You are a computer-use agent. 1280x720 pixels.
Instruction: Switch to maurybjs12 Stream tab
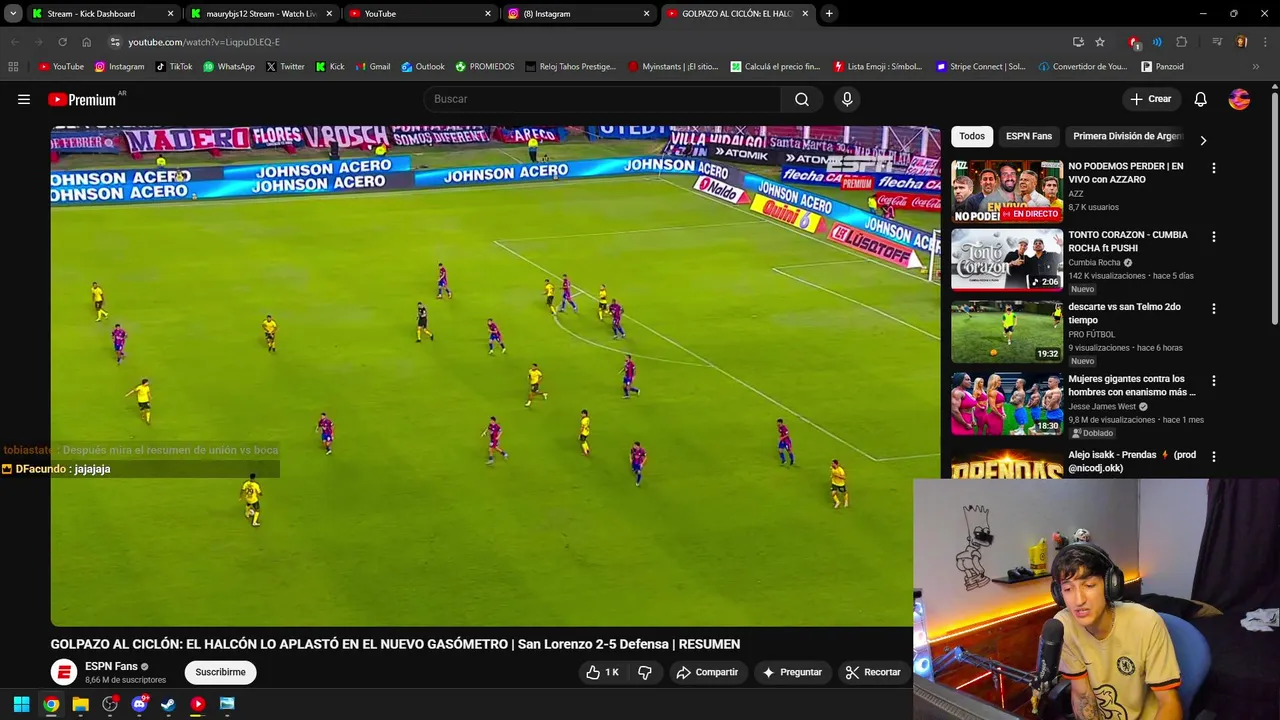(260, 14)
